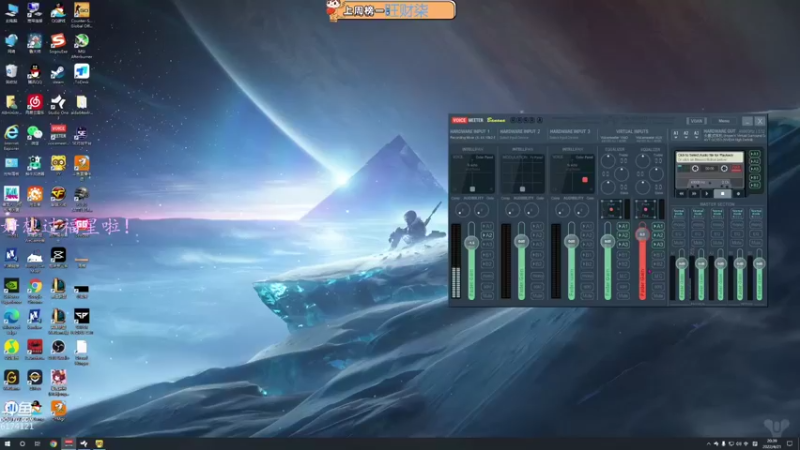Click the first Master Section fader knob
Viewport: 800px width, 450px height.
point(682,263)
